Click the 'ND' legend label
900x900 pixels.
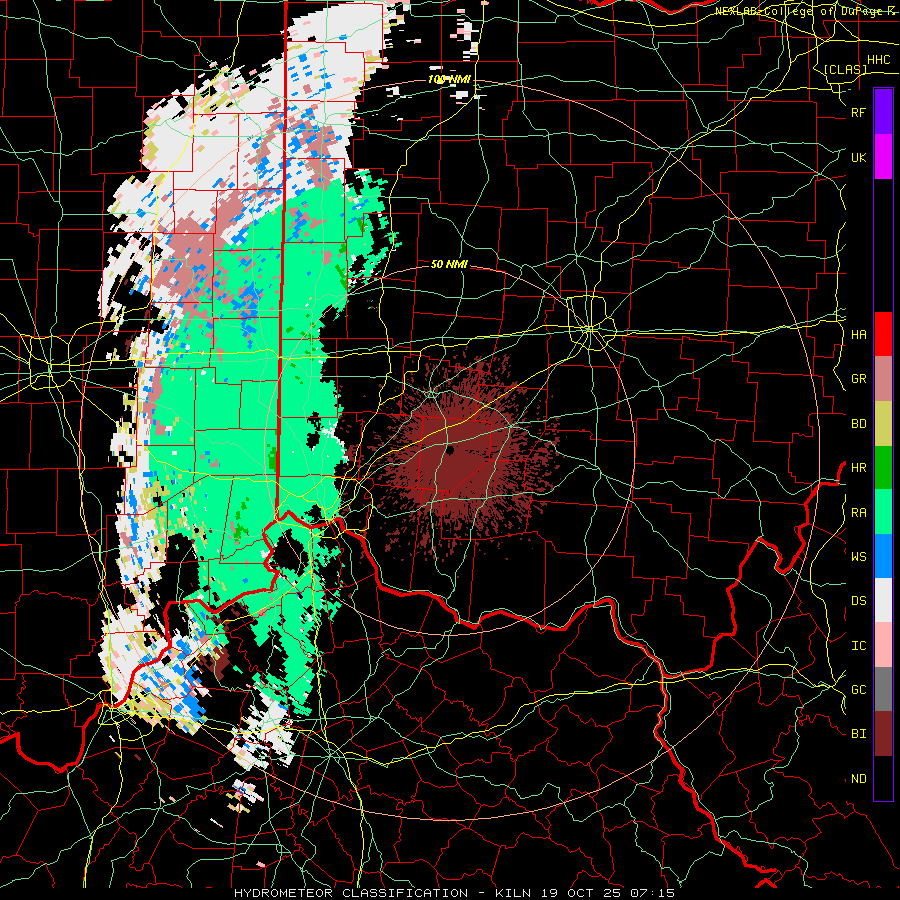(x=858, y=779)
